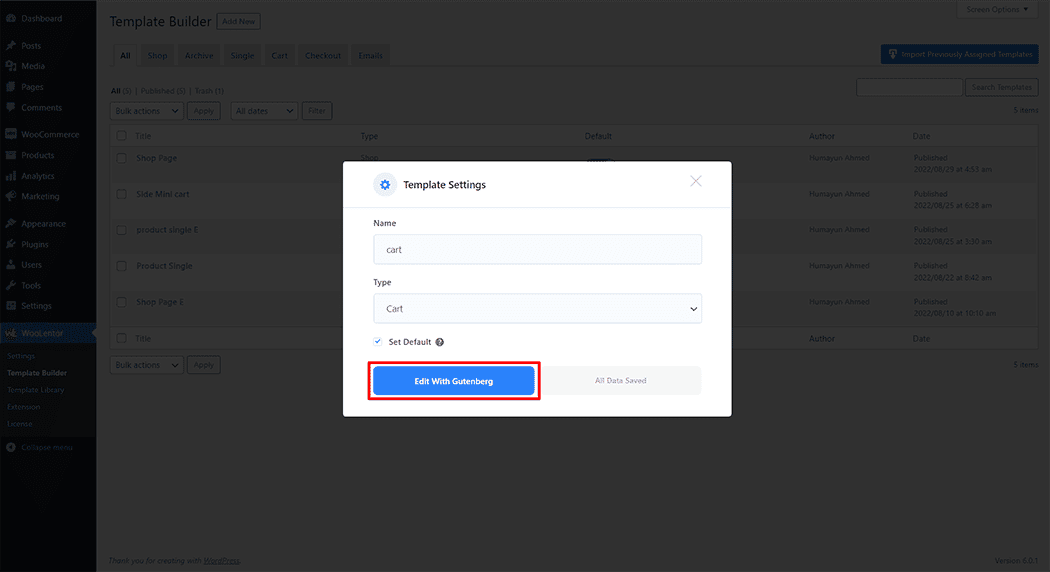Switch to the Emails tab
Viewport: 1050px width, 572px height.
pos(370,56)
